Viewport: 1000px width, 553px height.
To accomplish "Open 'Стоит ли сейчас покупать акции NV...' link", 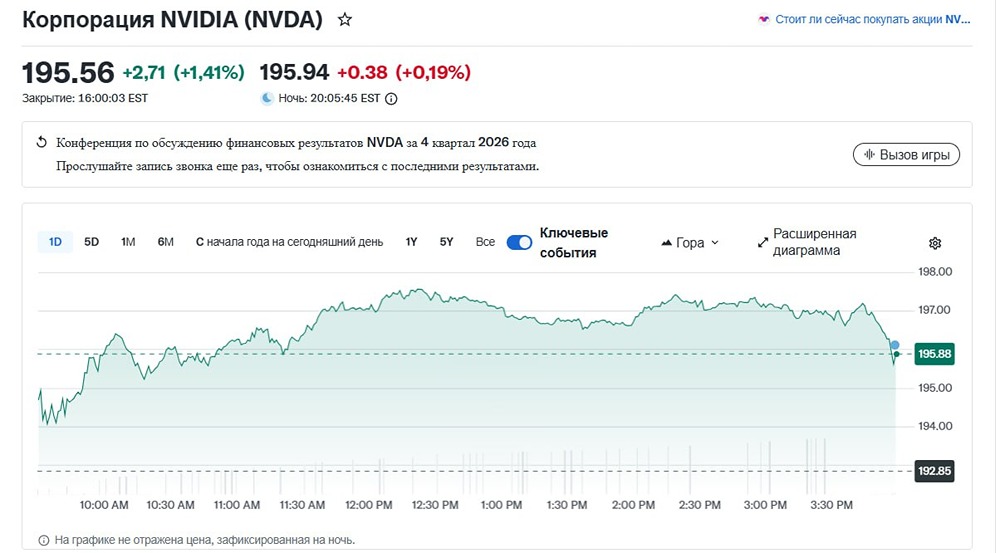I will [872, 19].
